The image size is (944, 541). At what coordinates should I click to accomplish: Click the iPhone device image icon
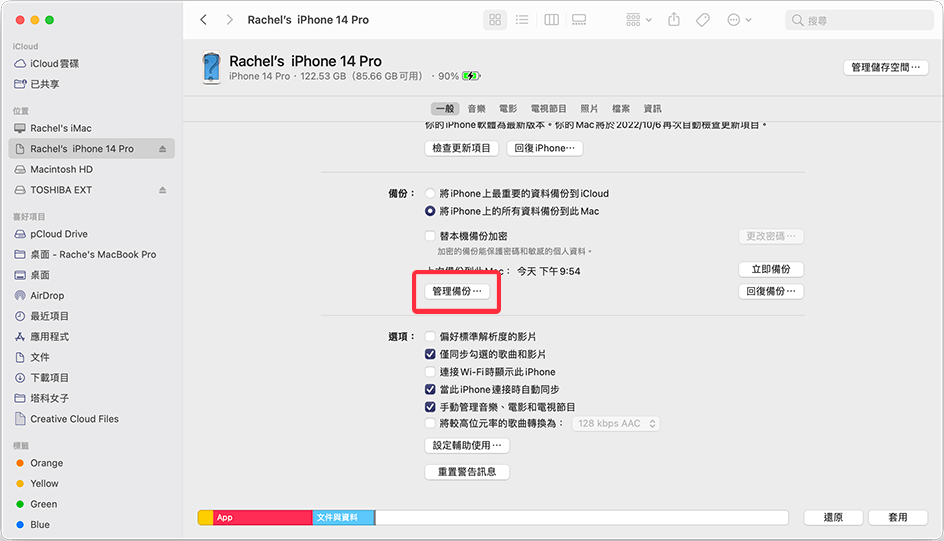(x=211, y=67)
